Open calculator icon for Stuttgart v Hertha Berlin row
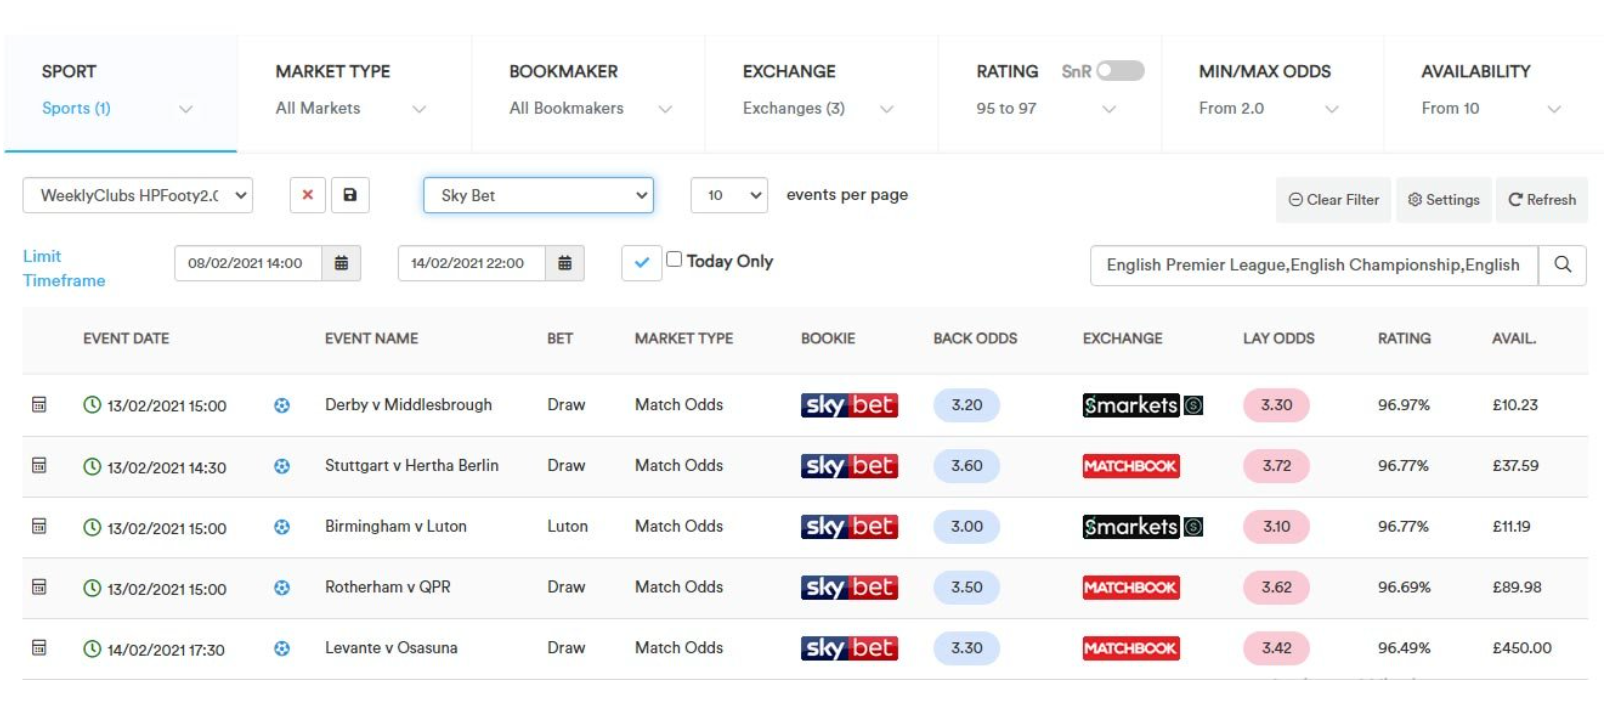 click(x=39, y=465)
